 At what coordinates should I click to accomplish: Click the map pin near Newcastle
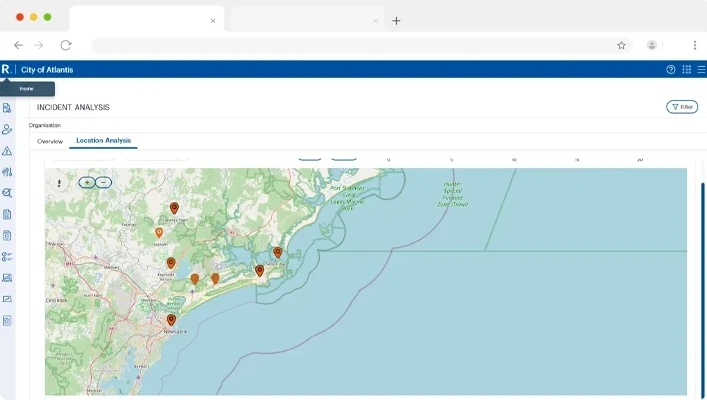click(171, 320)
